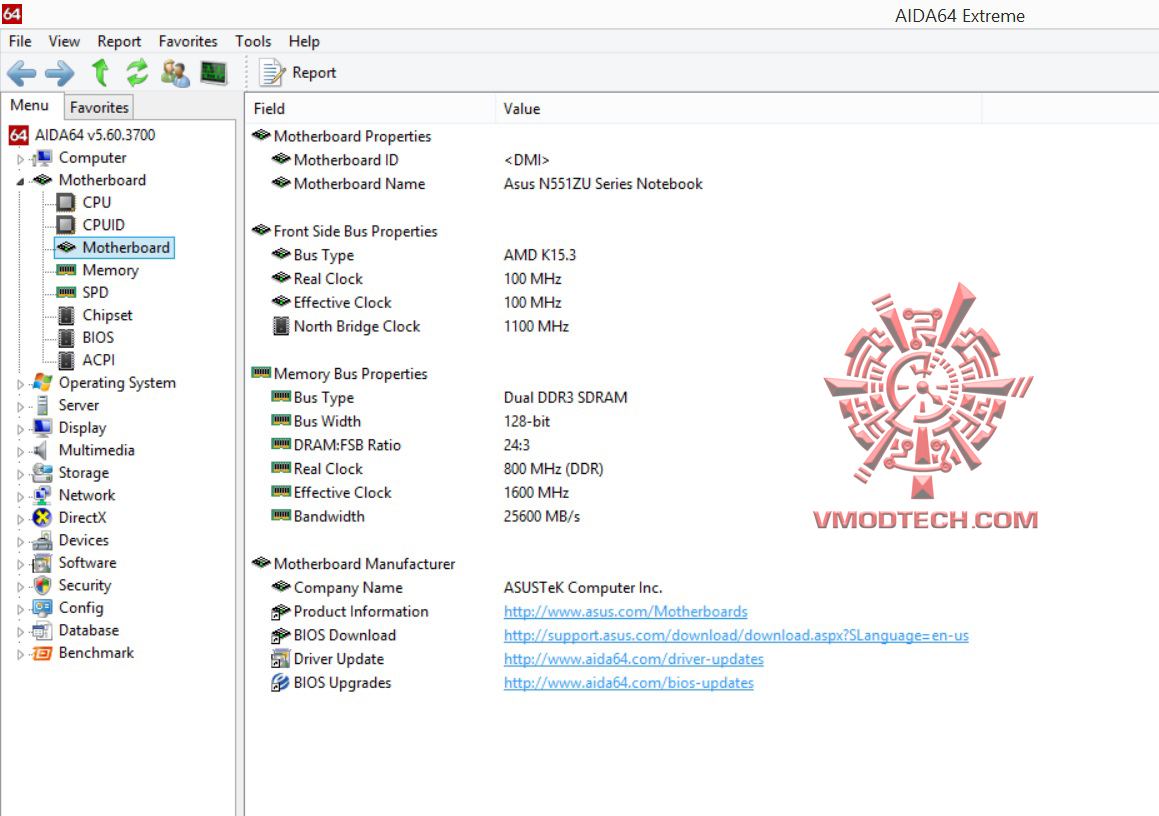Viewport: 1159px width, 816px height.
Task: Click the Multimedia speaker icon
Action: [41, 450]
